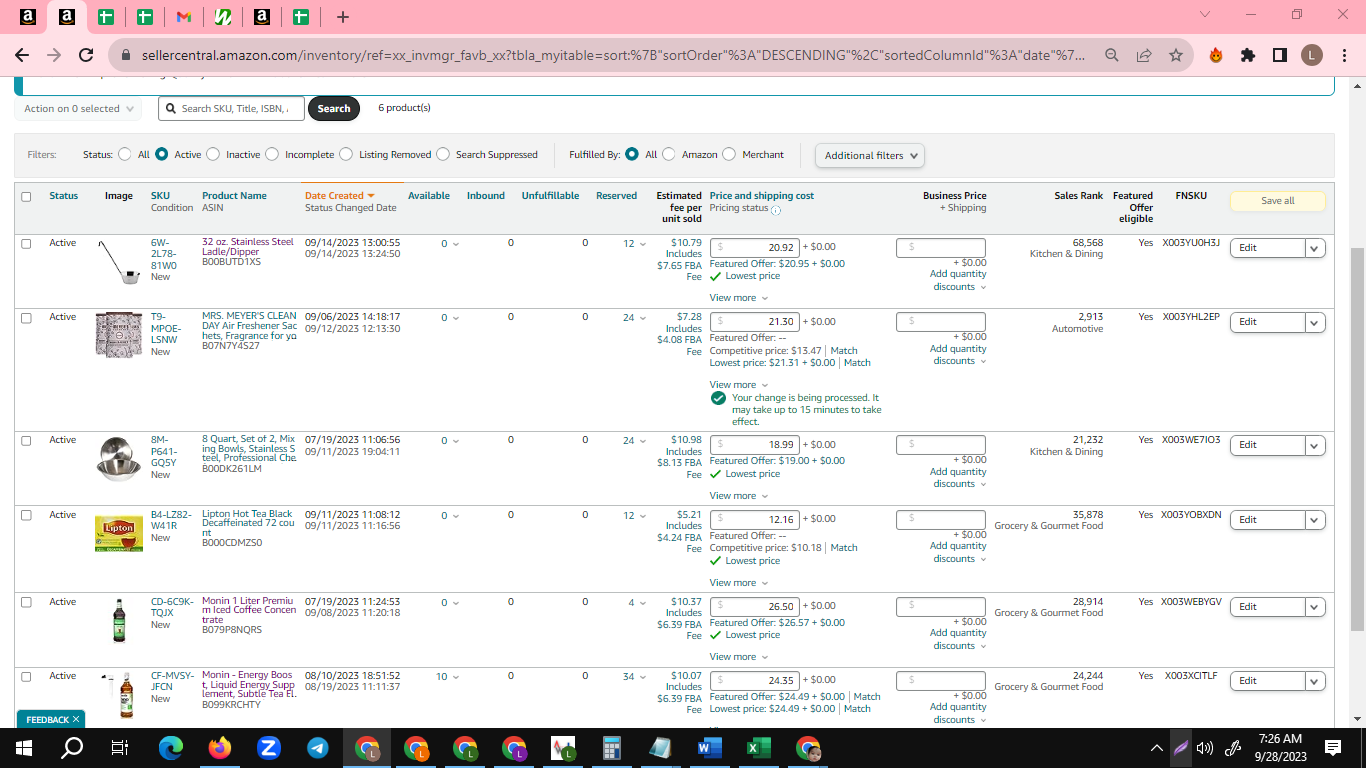Click the zoom magnifier in the address bar

1112,56
